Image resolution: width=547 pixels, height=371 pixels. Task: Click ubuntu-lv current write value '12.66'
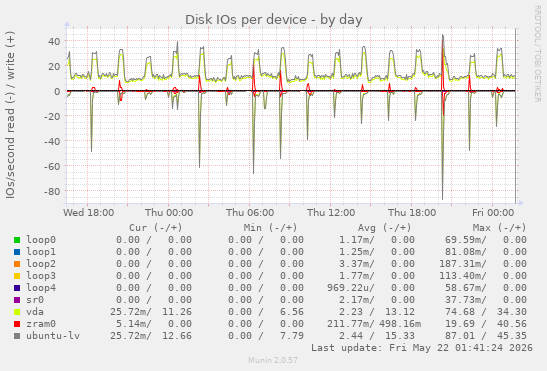pyautogui.click(x=177, y=336)
